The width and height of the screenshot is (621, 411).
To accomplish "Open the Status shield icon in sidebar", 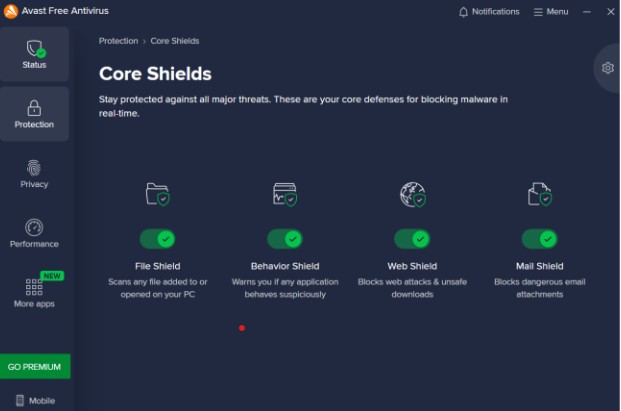I will click(35, 49).
